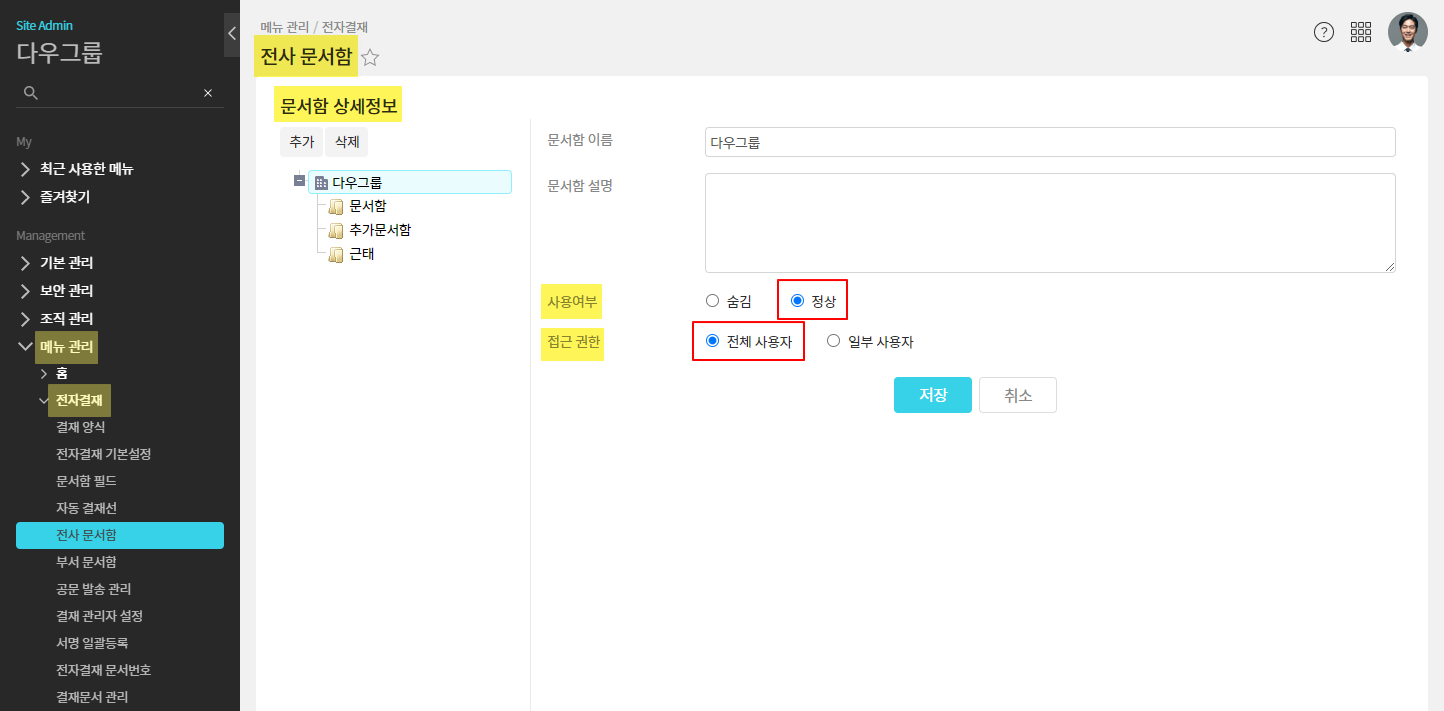Click the 저장 button

(932, 395)
